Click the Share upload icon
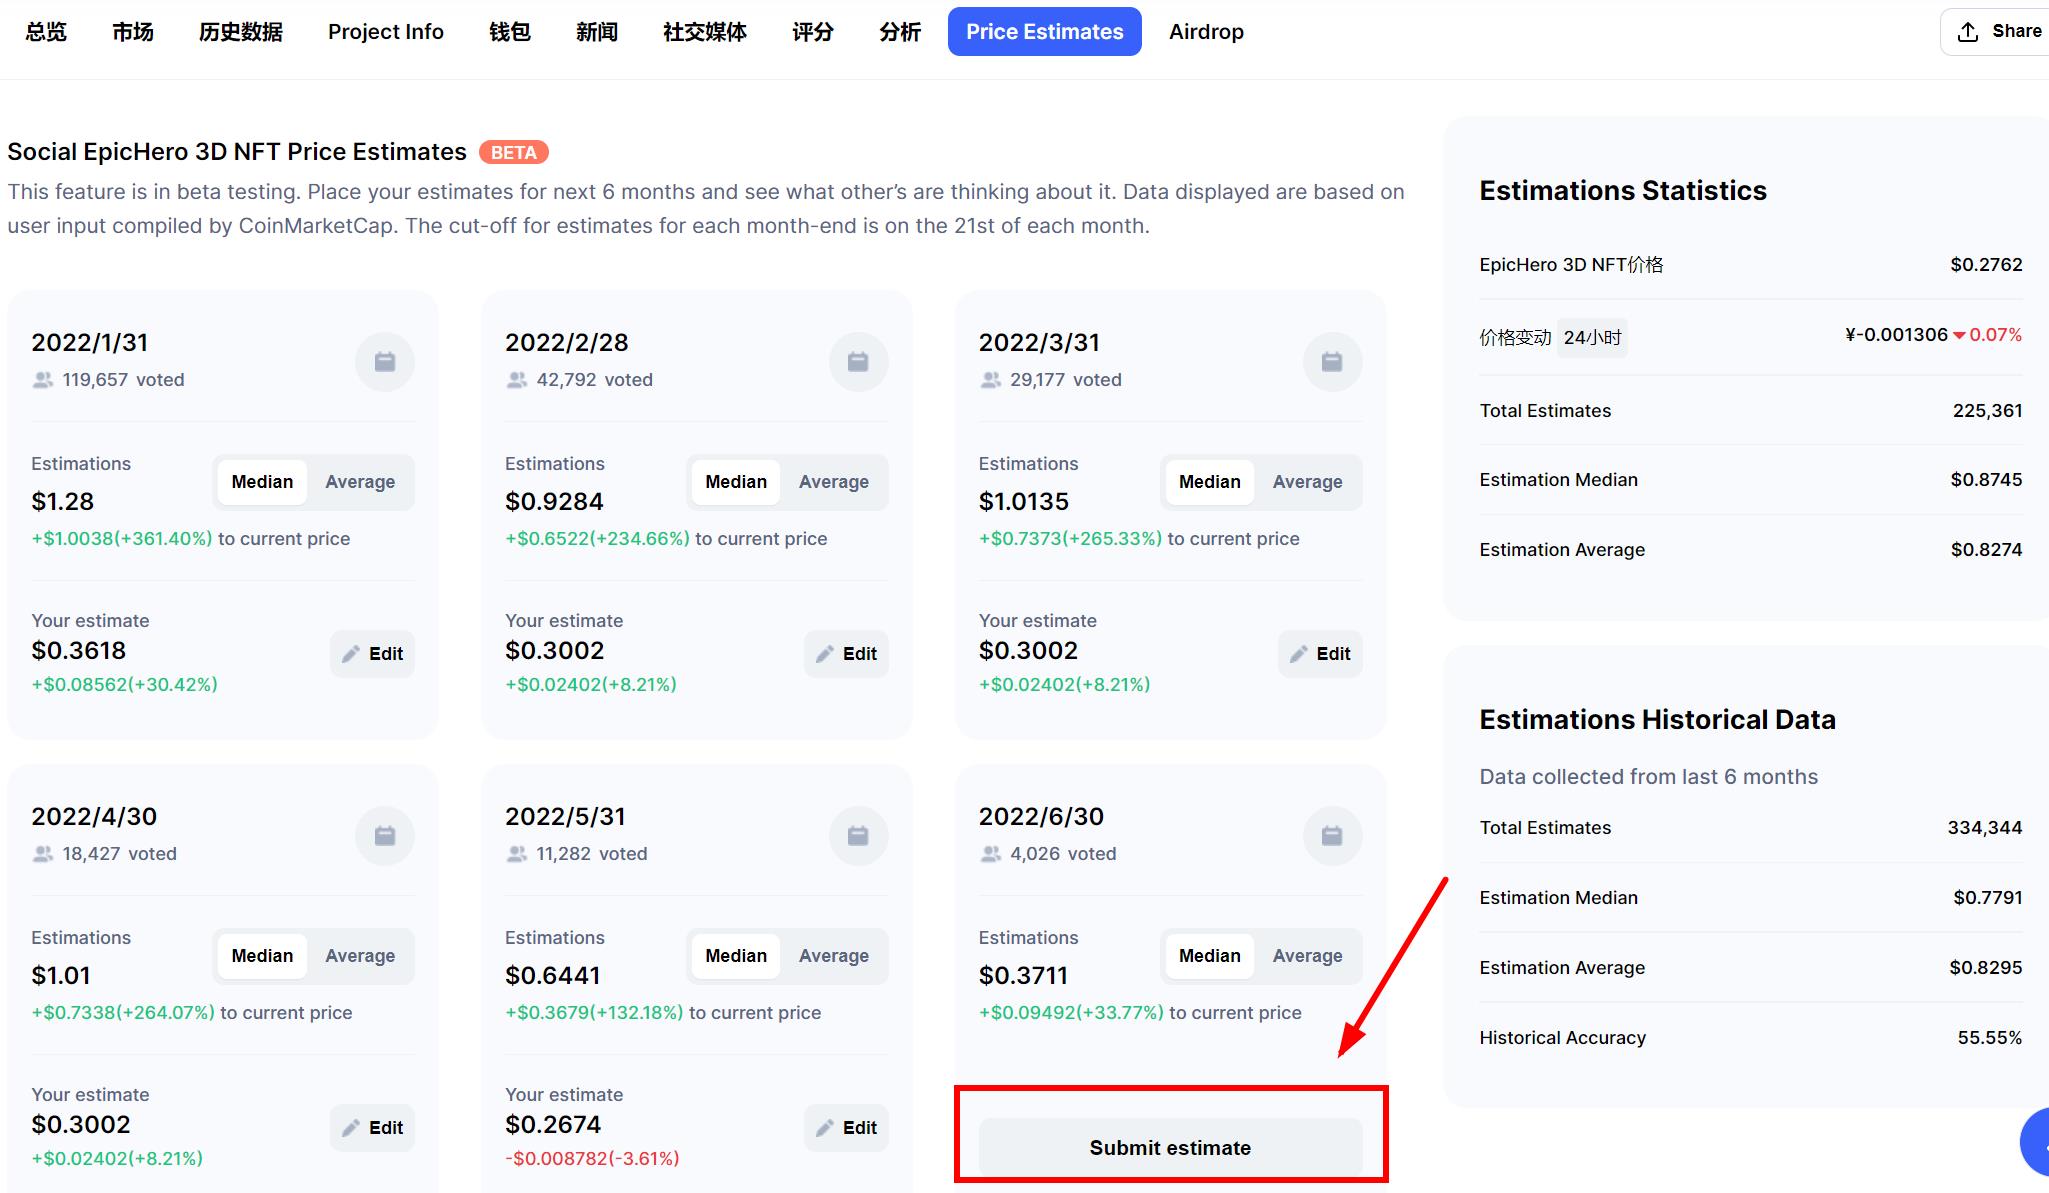Screen dimensions: 2049x1193 pyautogui.click(x=1968, y=32)
